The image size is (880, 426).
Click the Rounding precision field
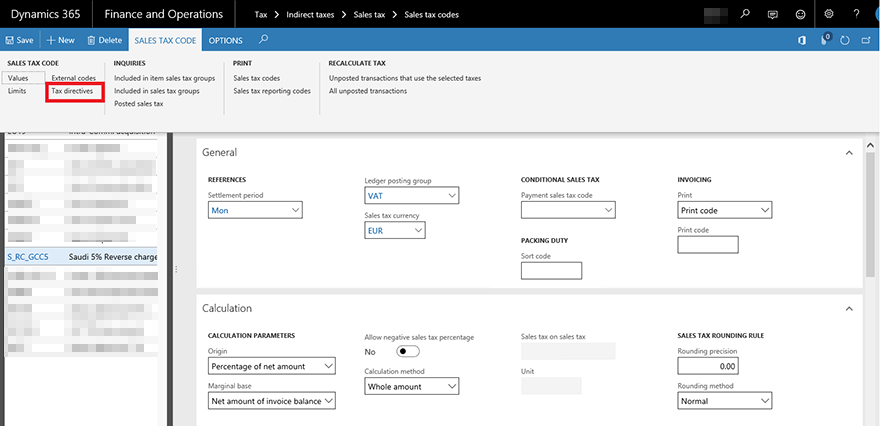(x=708, y=366)
